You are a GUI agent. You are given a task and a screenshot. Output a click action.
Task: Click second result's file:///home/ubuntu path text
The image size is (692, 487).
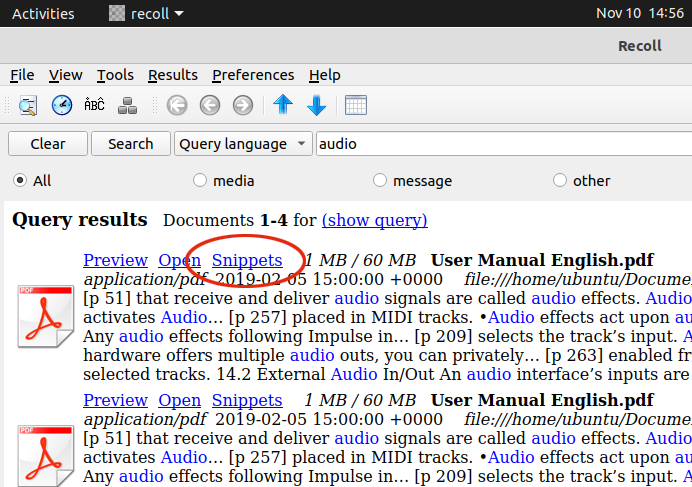(578, 419)
